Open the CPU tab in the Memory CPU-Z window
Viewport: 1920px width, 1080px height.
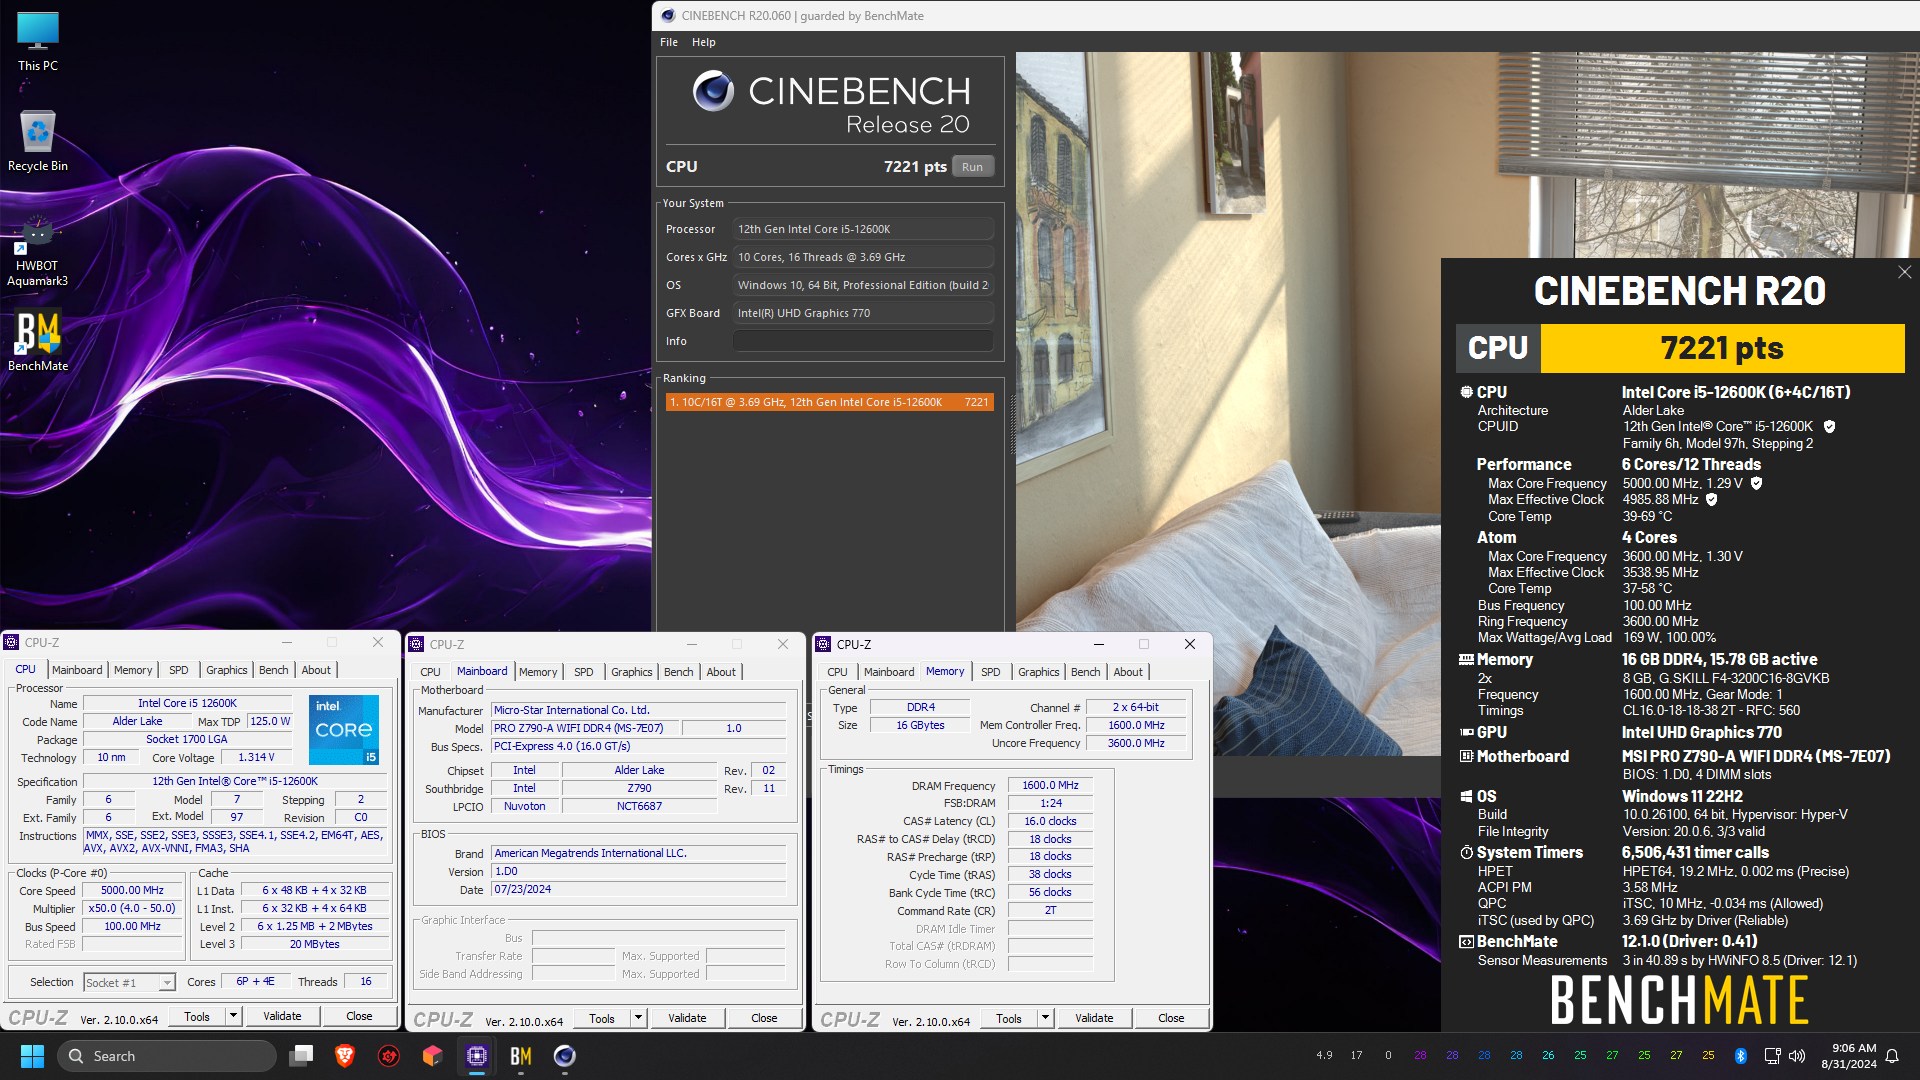click(x=838, y=672)
